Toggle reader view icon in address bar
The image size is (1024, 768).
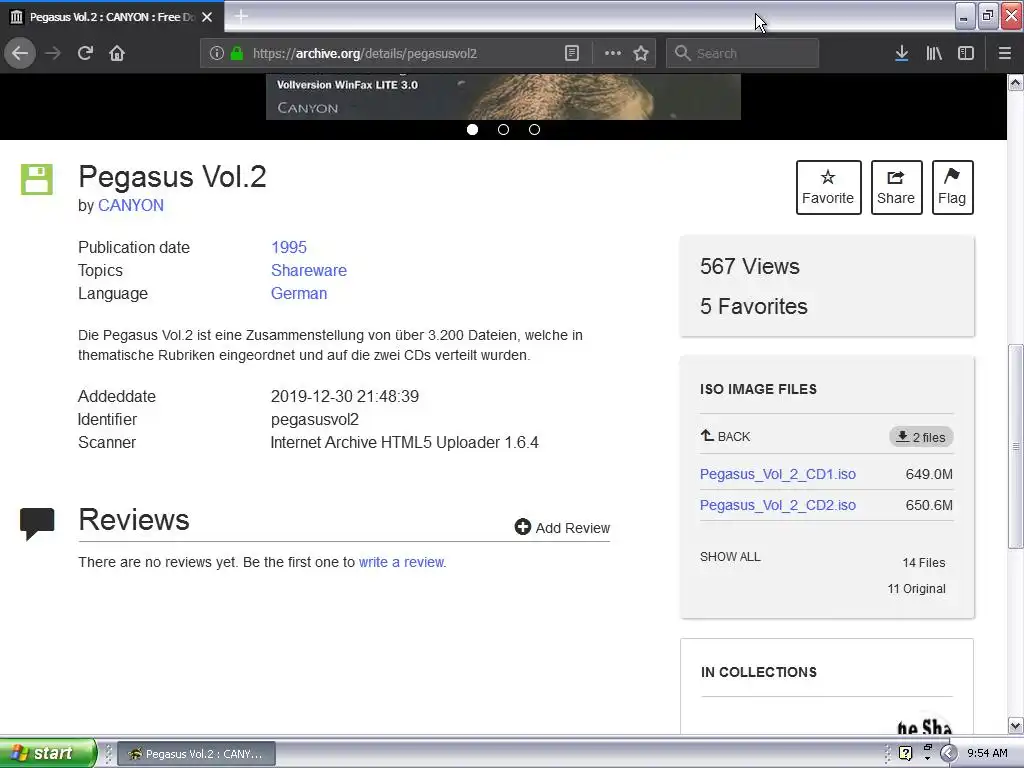[x=571, y=53]
